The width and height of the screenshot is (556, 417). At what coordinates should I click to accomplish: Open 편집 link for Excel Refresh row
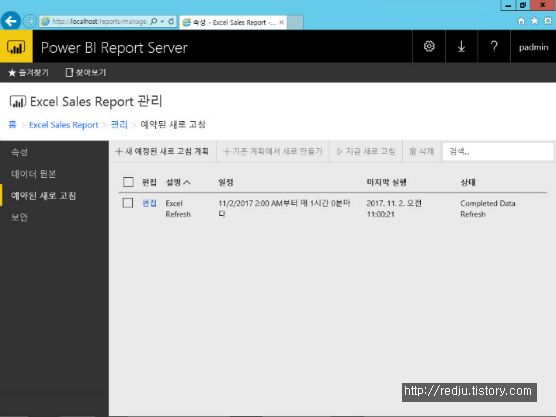coord(149,203)
